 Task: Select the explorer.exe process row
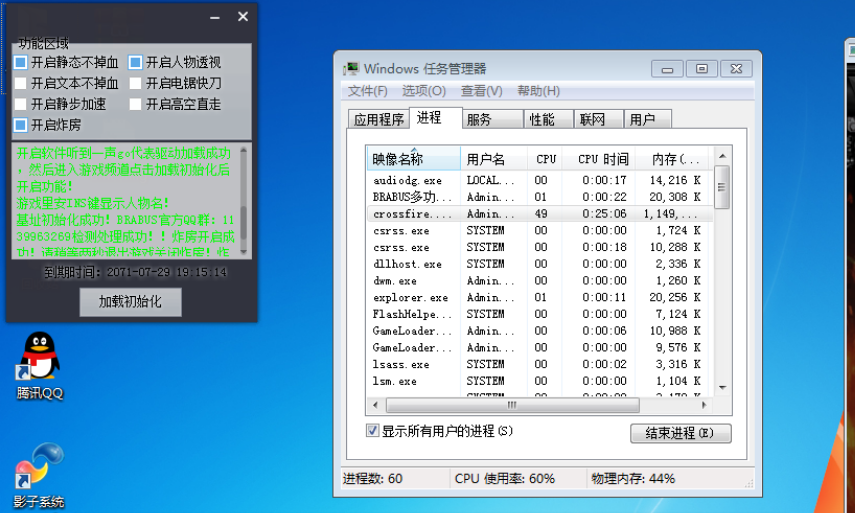click(540, 298)
